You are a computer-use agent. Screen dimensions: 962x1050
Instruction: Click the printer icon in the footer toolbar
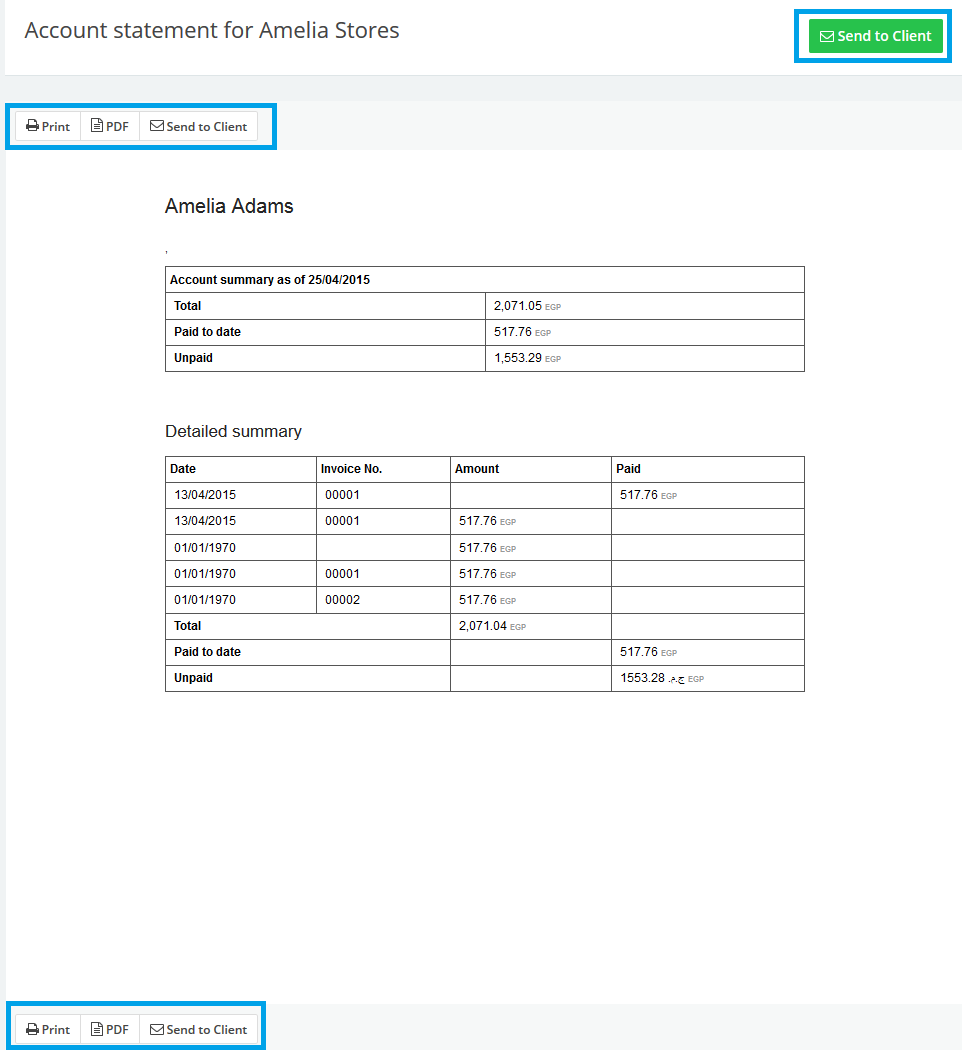click(33, 1030)
